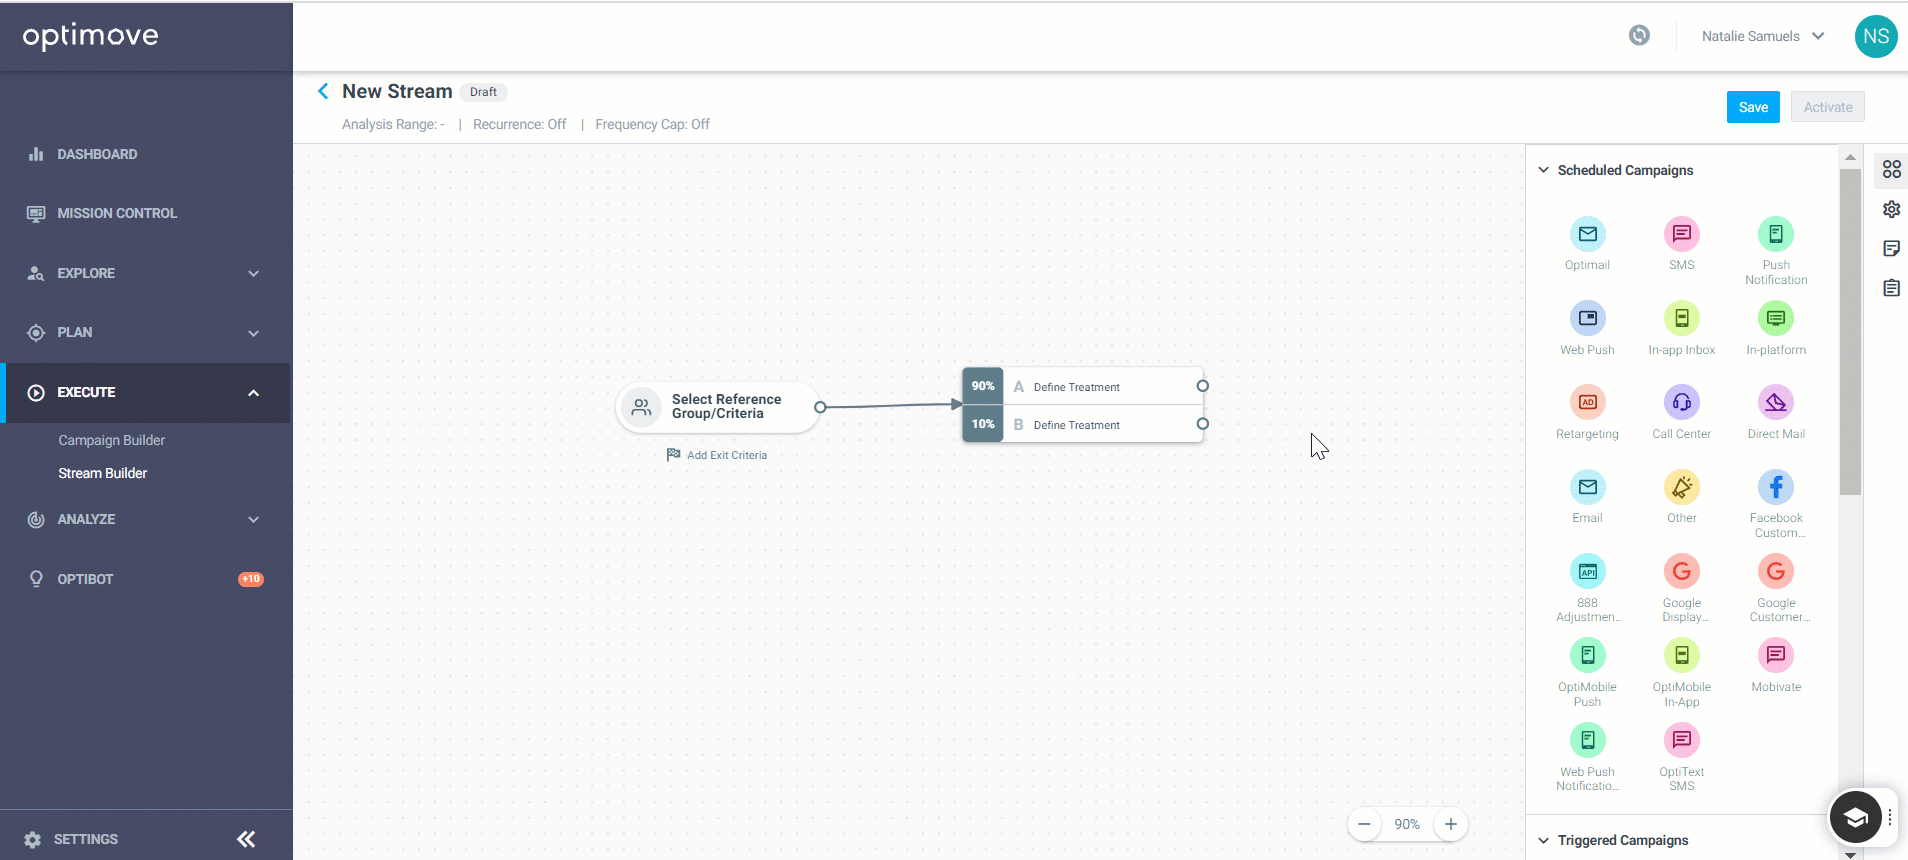Select the Optimail campaign icon

[x=1587, y=234]
